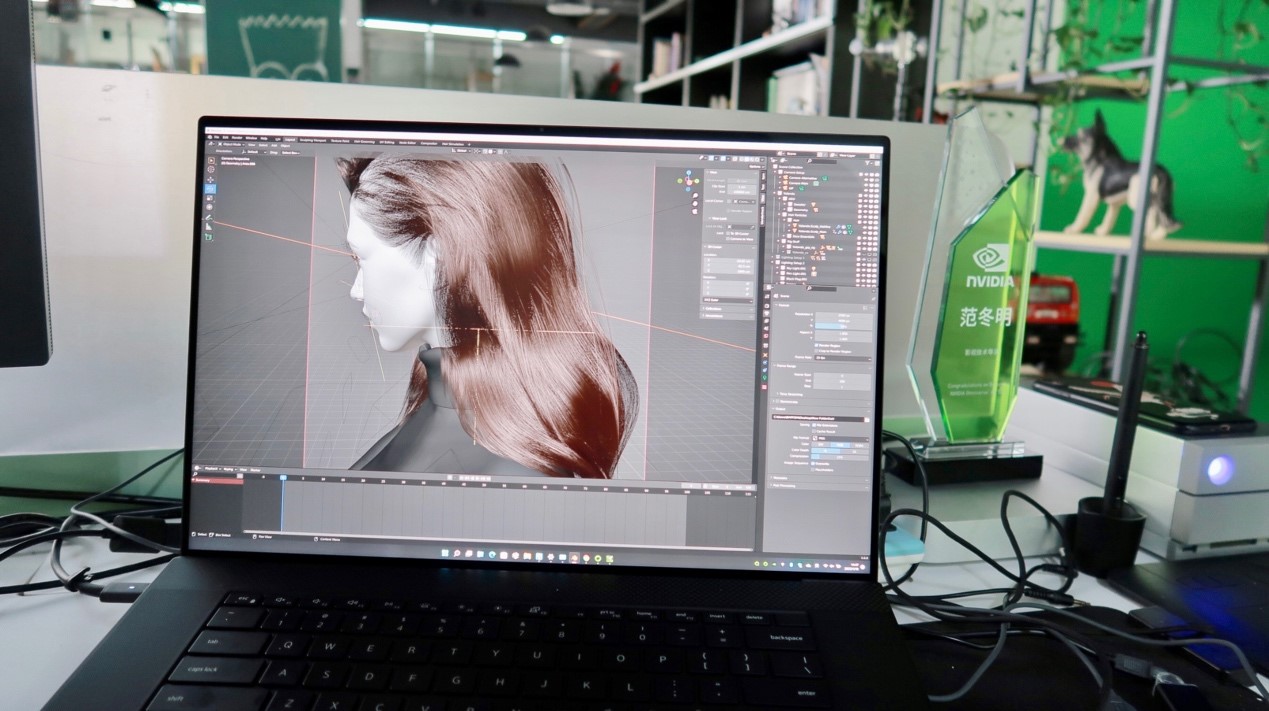The height and width of the screenshot is (711, 1269).
Task: Switch to the Layout workspace tab
Action: tap(290, 138)
